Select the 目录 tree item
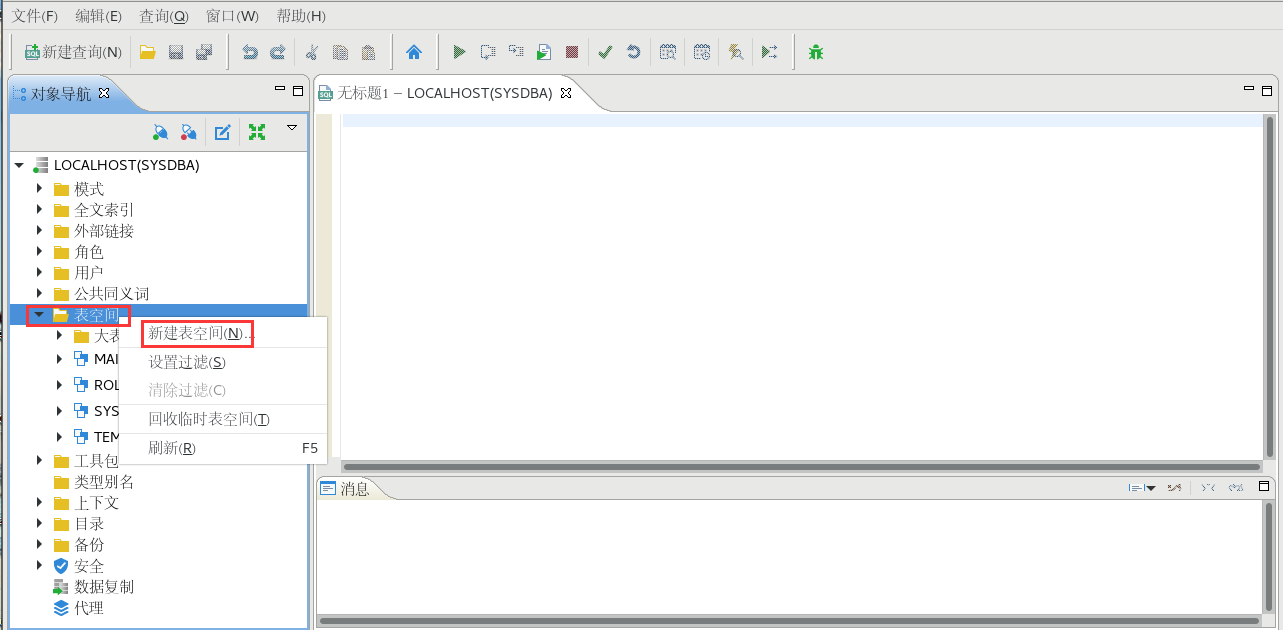The width and height of the screenshot is (1283, 630). pos(89,523)
